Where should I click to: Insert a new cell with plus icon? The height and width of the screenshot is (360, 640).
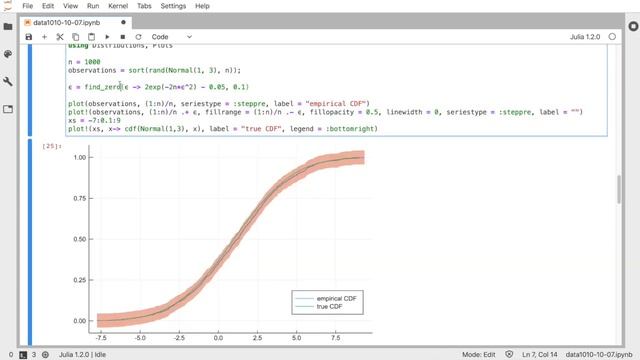tap(44, 37)
